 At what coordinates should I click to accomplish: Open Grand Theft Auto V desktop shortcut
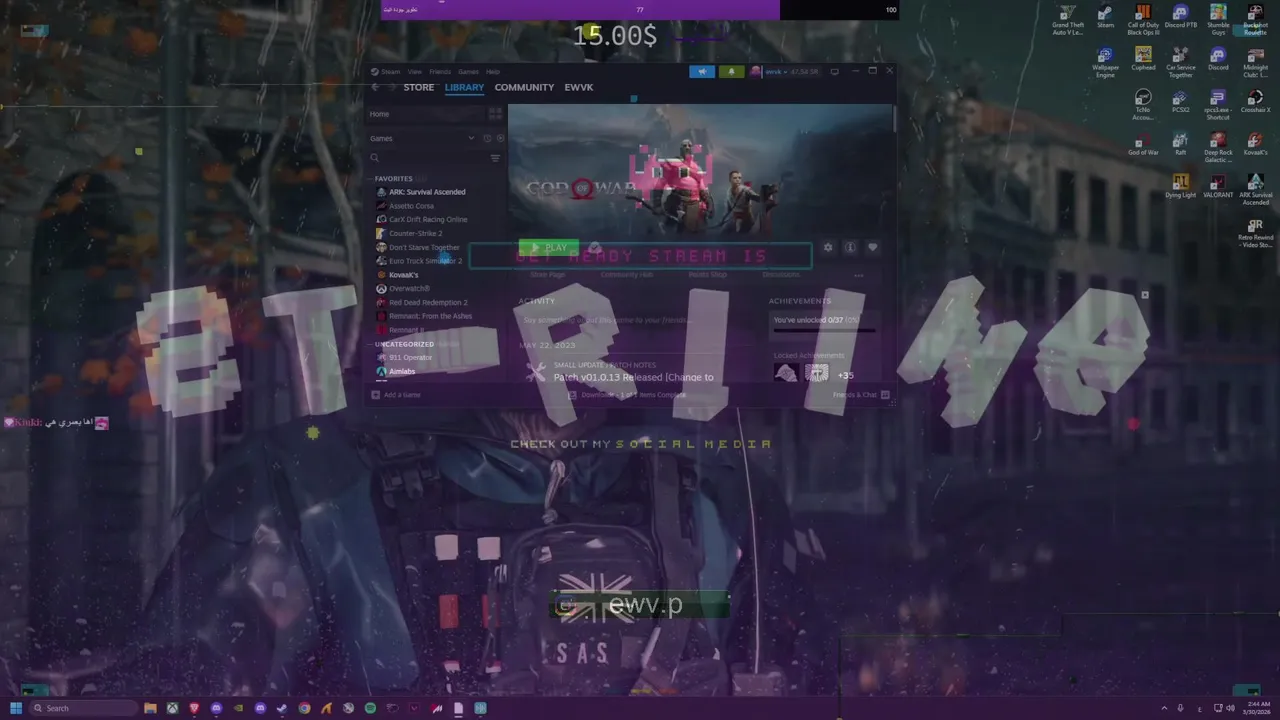pos(1068,20)
